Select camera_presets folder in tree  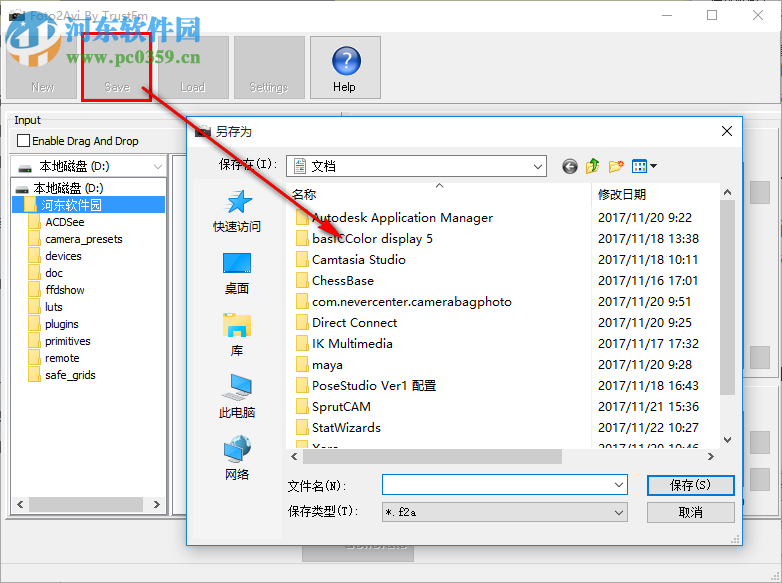pyautogui.click(x=83, y=239)
